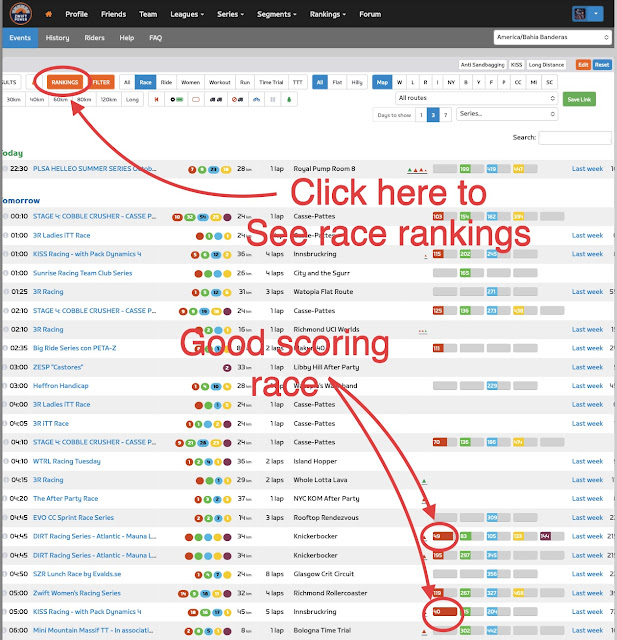Switch to the Events tab
The image size is (617, 640).
(20, 38)
